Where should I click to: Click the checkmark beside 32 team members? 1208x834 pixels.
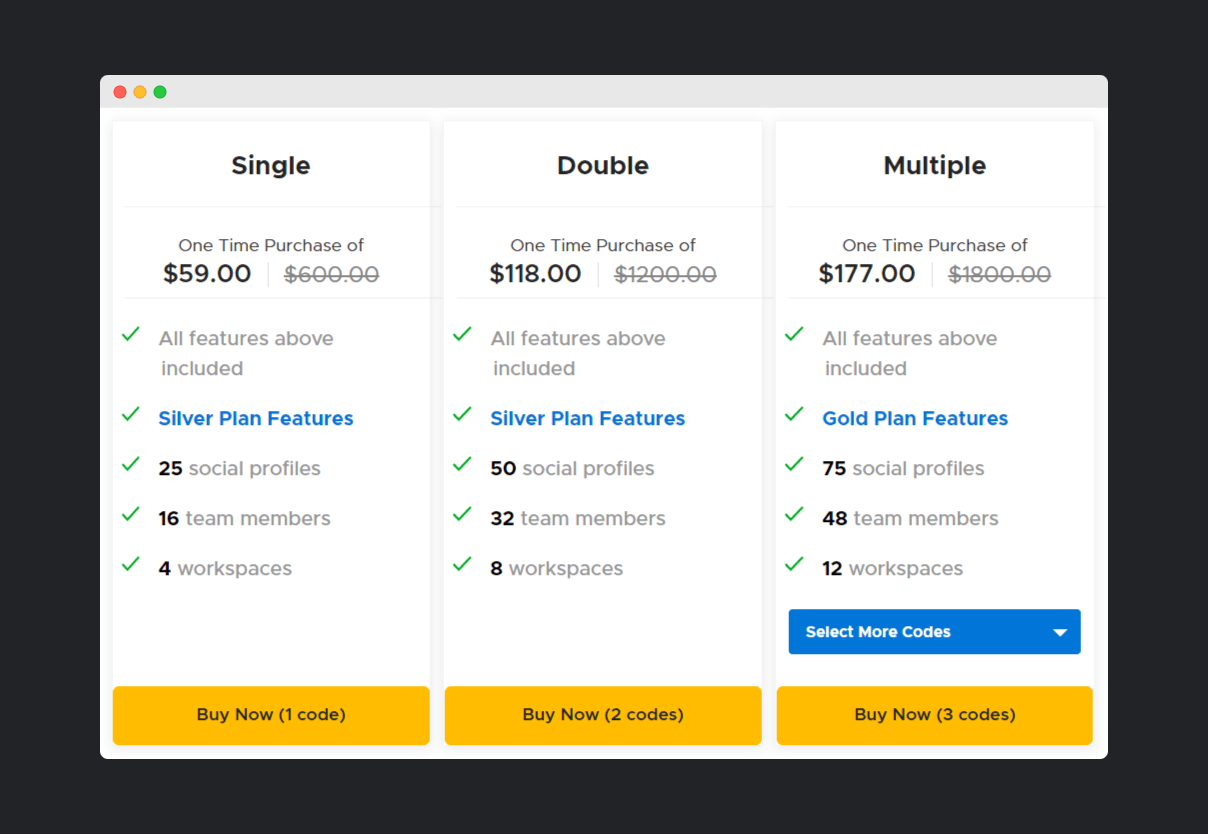pyautogui.click(x=462, y=514)
